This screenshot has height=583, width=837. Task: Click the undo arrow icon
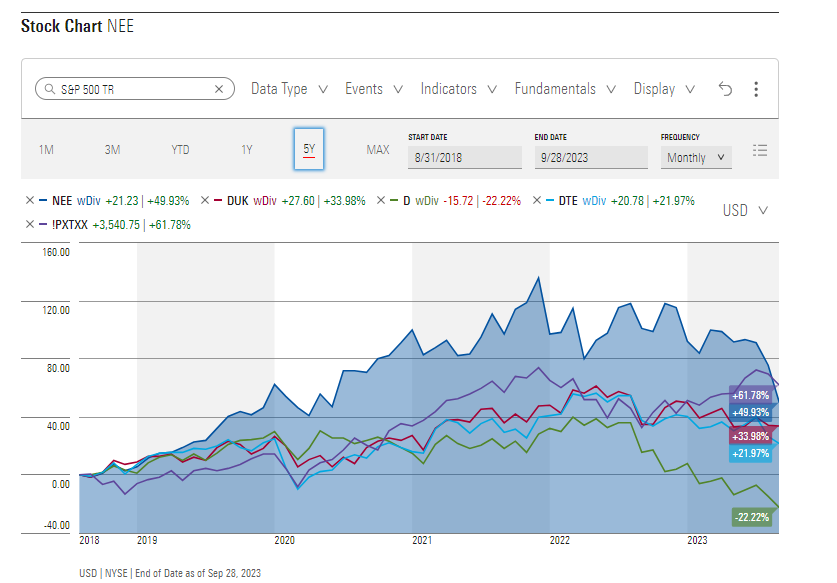coord(725,89)
